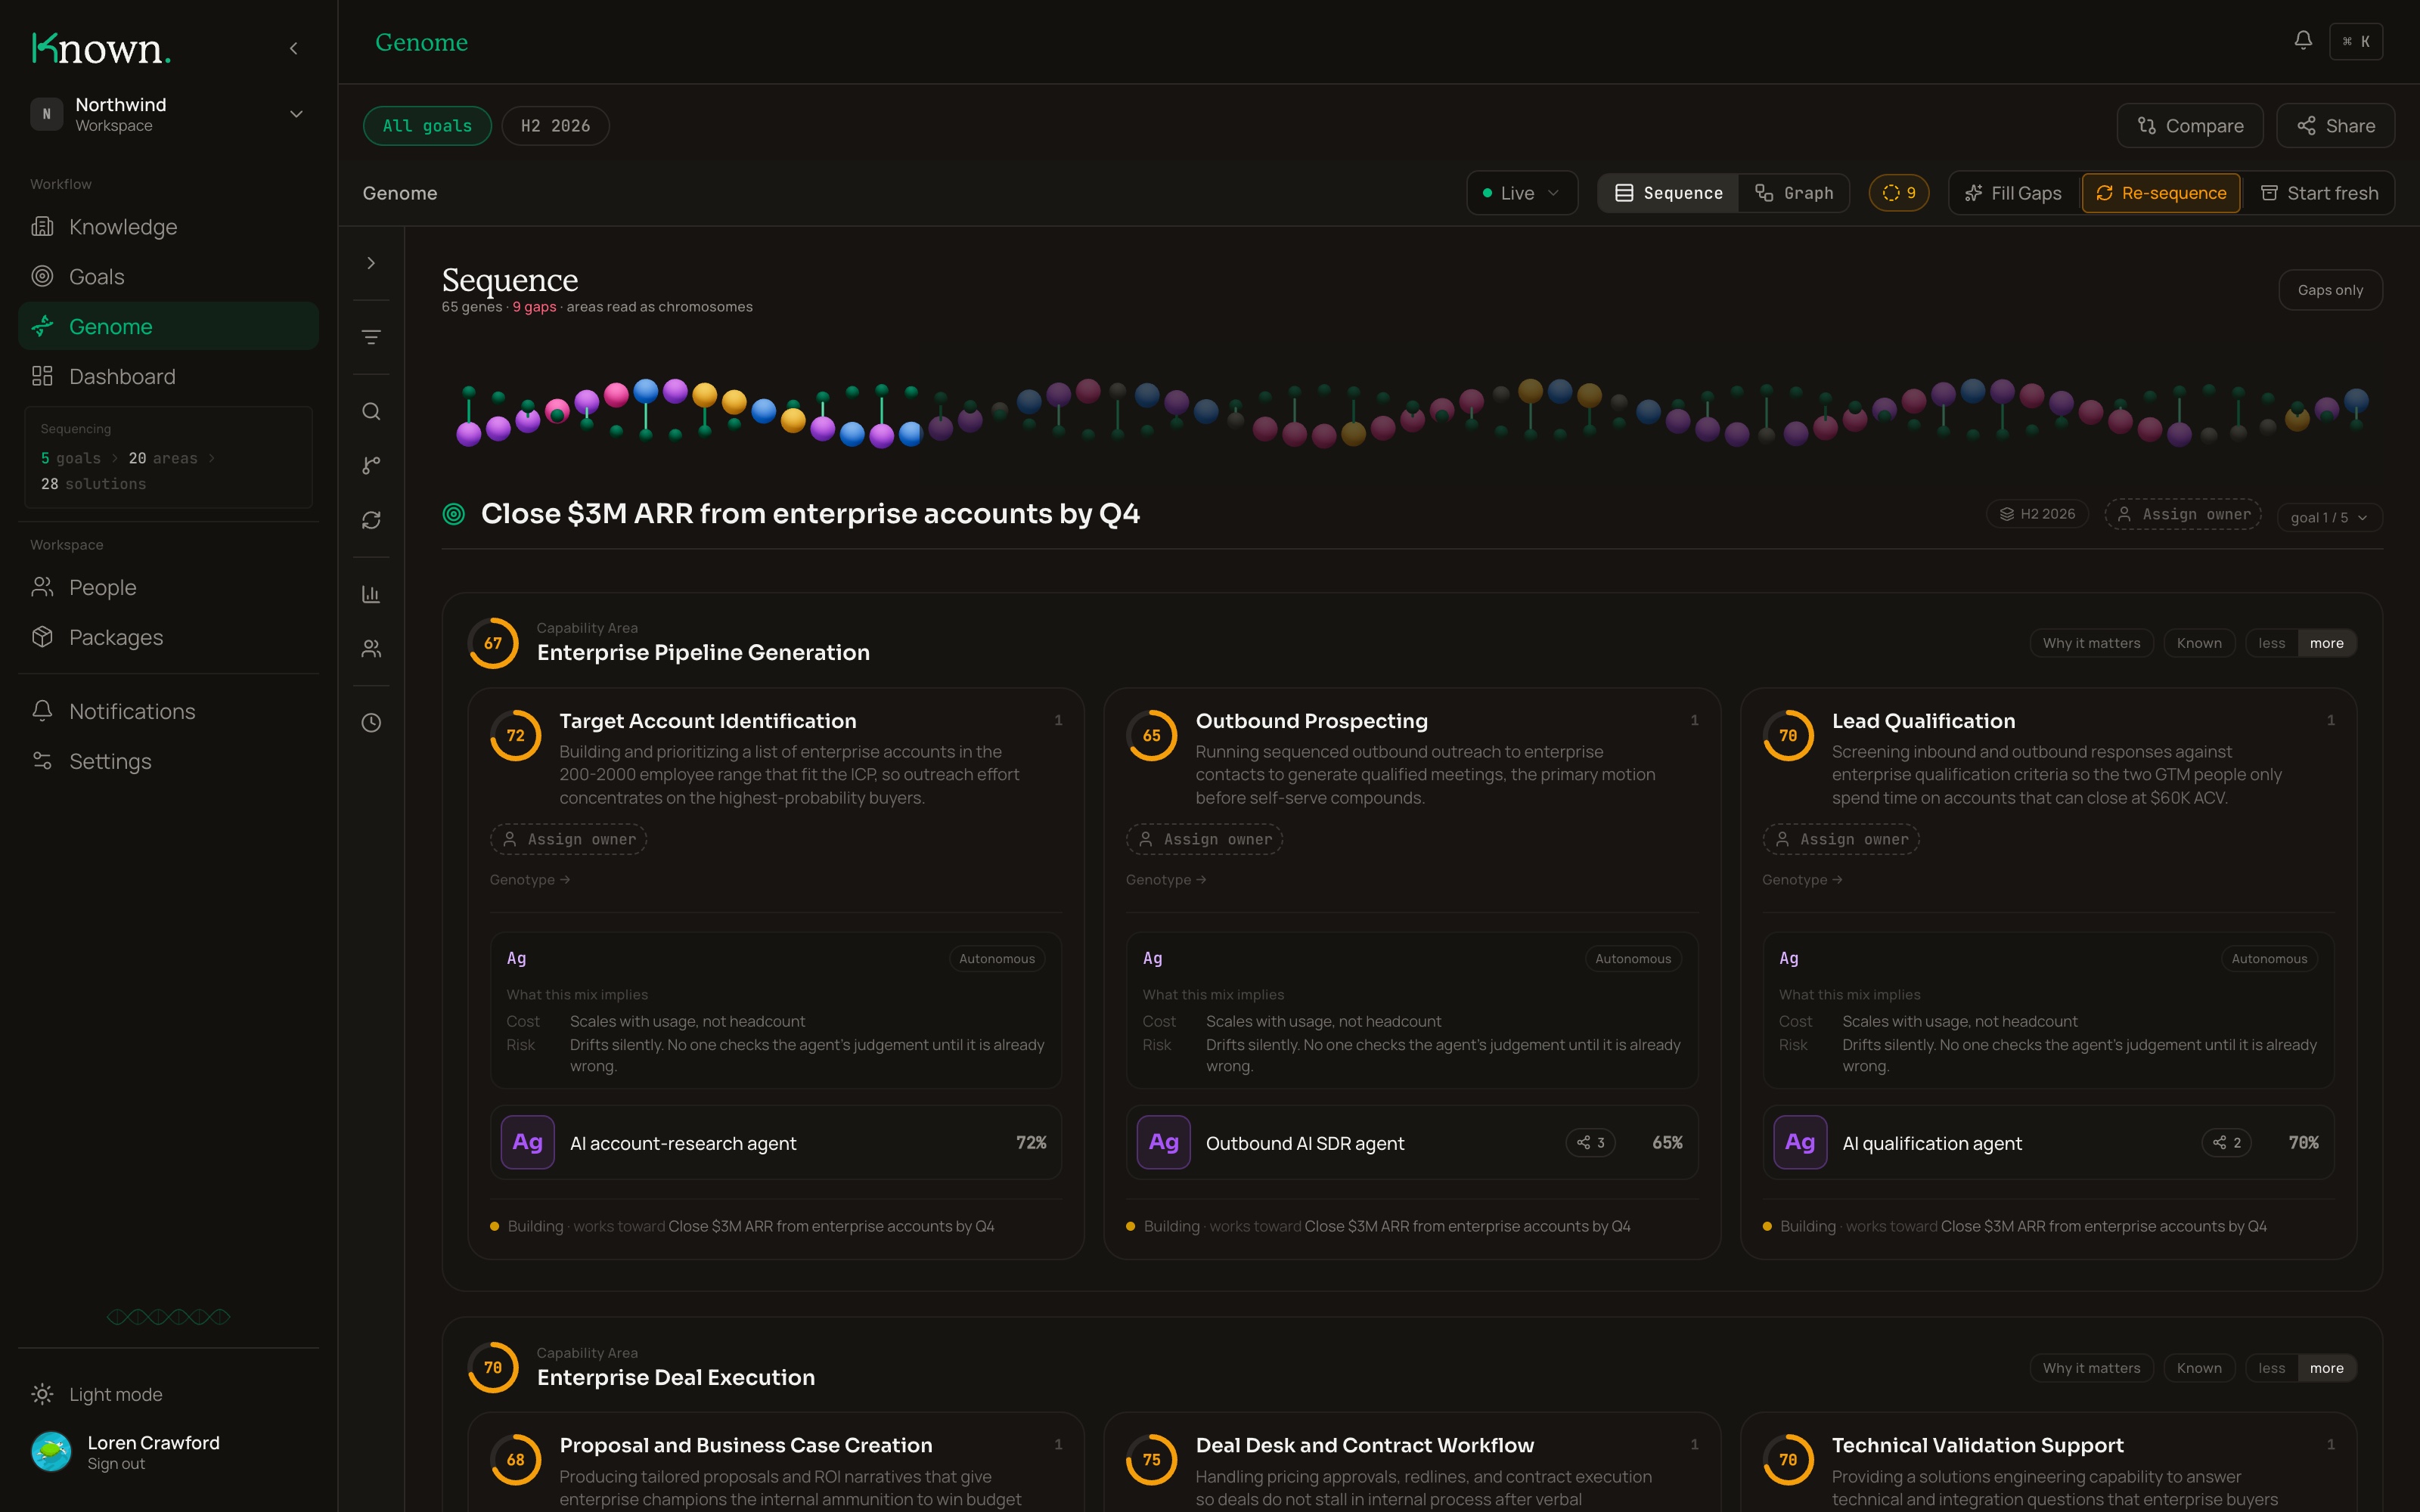Open the branch icon in the rail
Image resolution: width=2420 pixels, height=1512 pixels.
click(371, 466)
